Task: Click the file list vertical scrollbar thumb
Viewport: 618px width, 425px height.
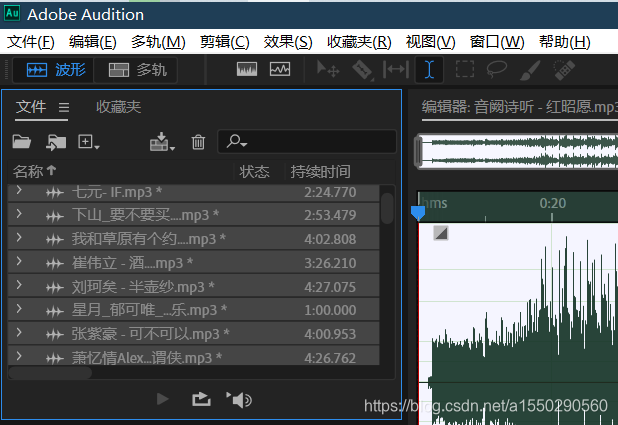Action: (x=387, y=208)
